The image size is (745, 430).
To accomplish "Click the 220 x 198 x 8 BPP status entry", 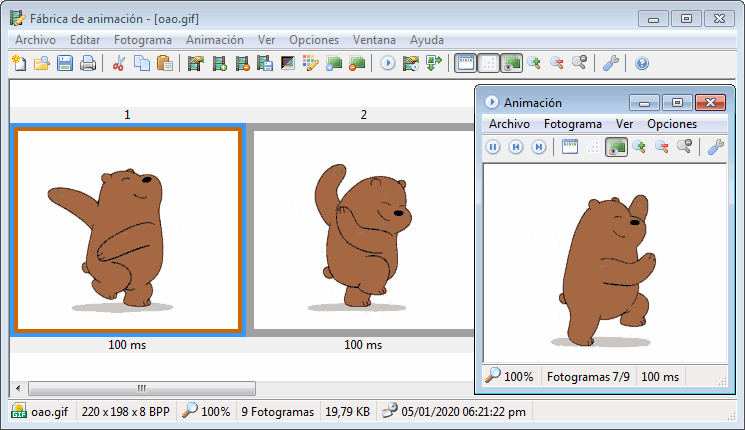I will [x=125, y=411].
